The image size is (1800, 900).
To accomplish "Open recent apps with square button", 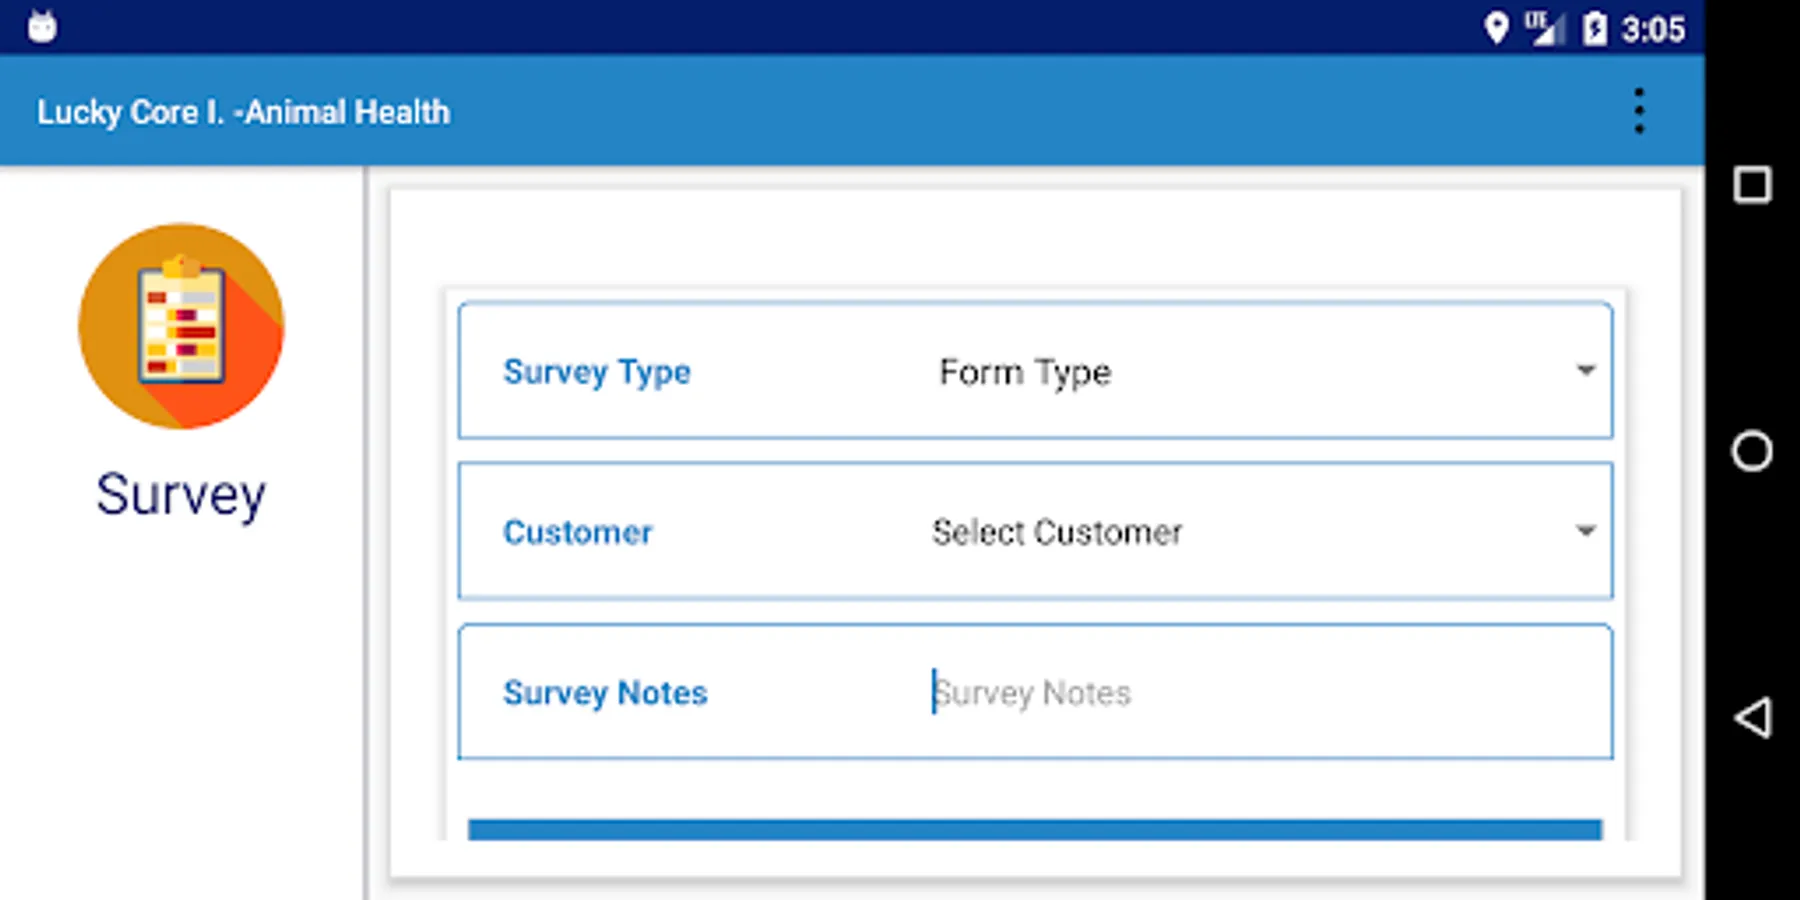I will pyautogui.click(x=1752, y=185).
